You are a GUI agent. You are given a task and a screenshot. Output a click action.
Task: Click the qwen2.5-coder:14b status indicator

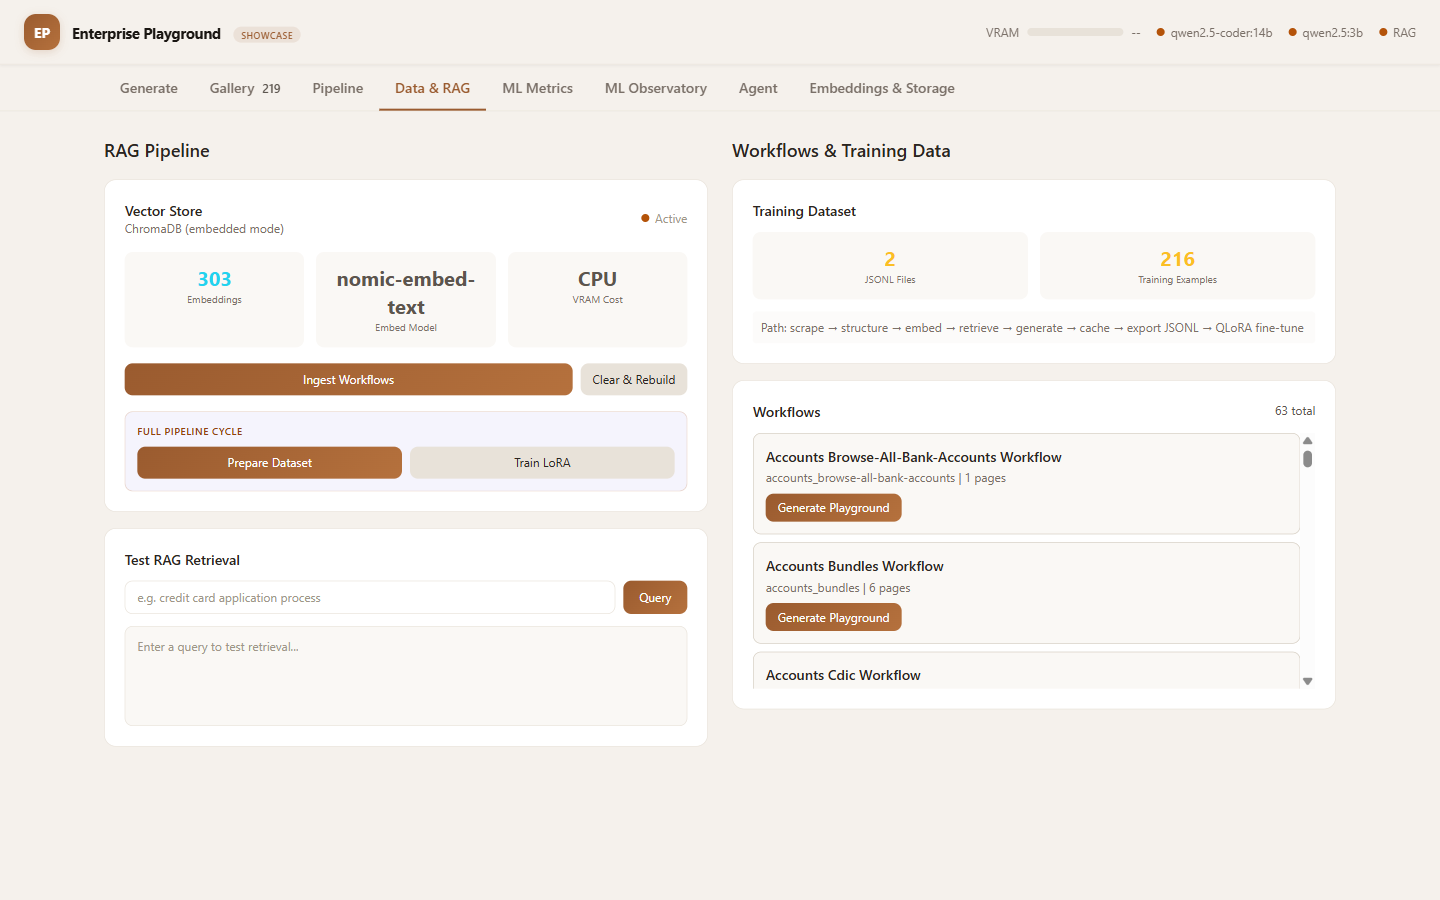[x=1214, y=33]
